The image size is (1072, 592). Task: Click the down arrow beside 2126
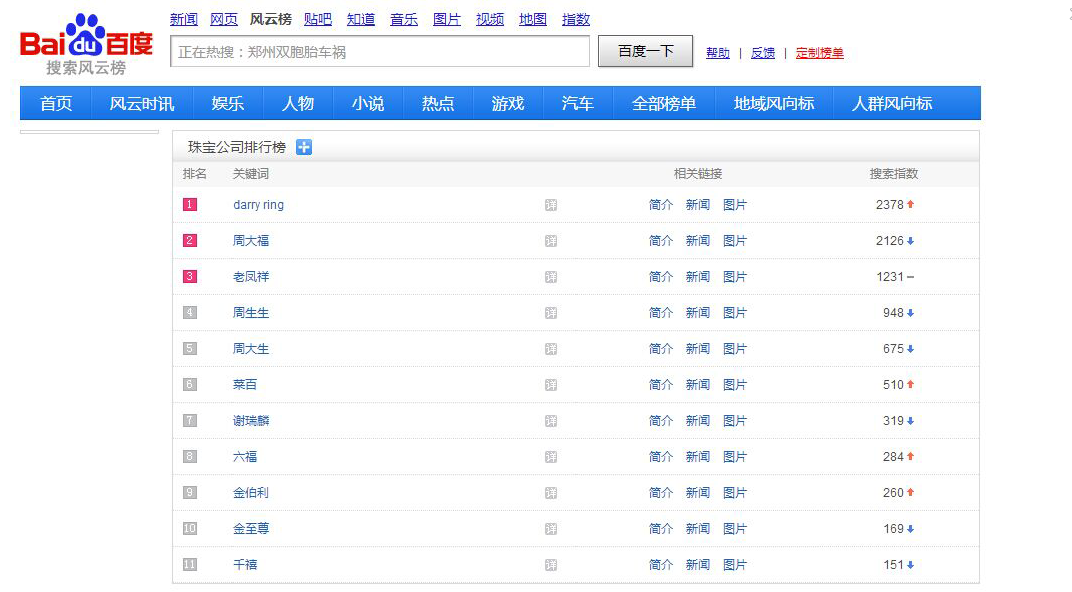pos(911,241)
